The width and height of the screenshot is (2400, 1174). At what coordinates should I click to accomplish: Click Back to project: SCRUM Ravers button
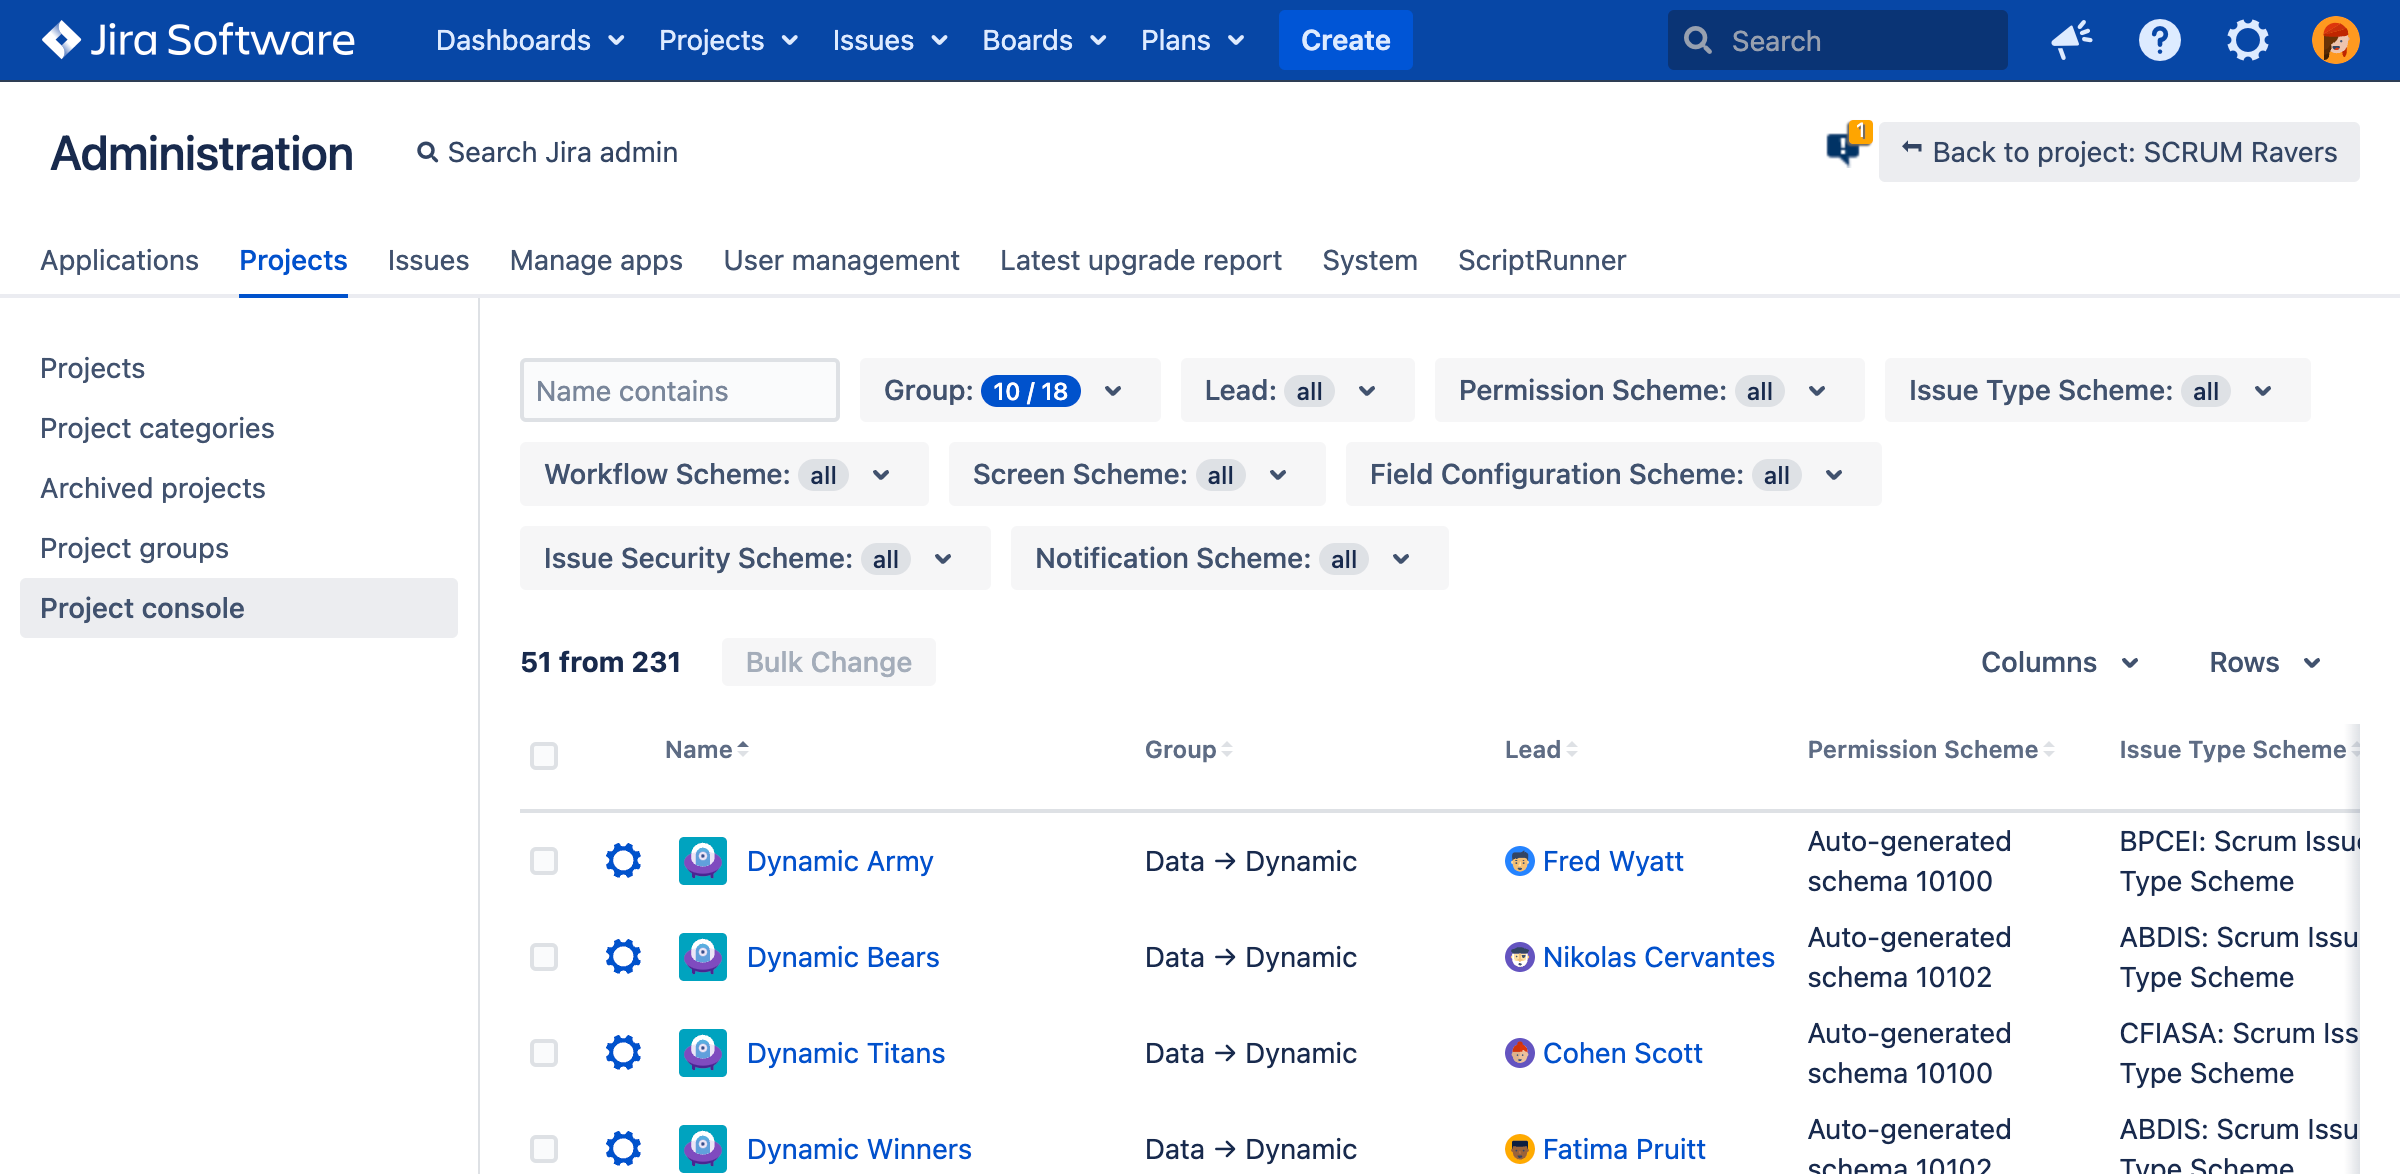point(2118,152)
